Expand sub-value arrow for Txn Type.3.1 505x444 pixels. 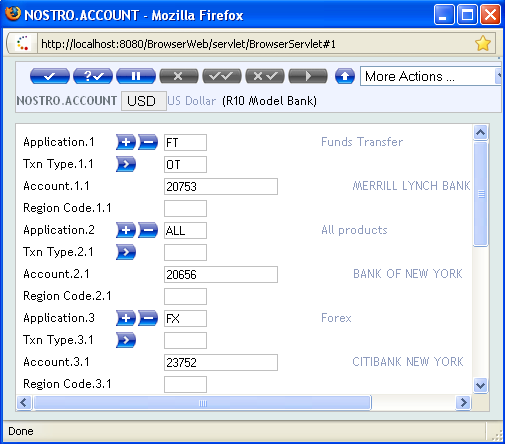click(126, 340)
